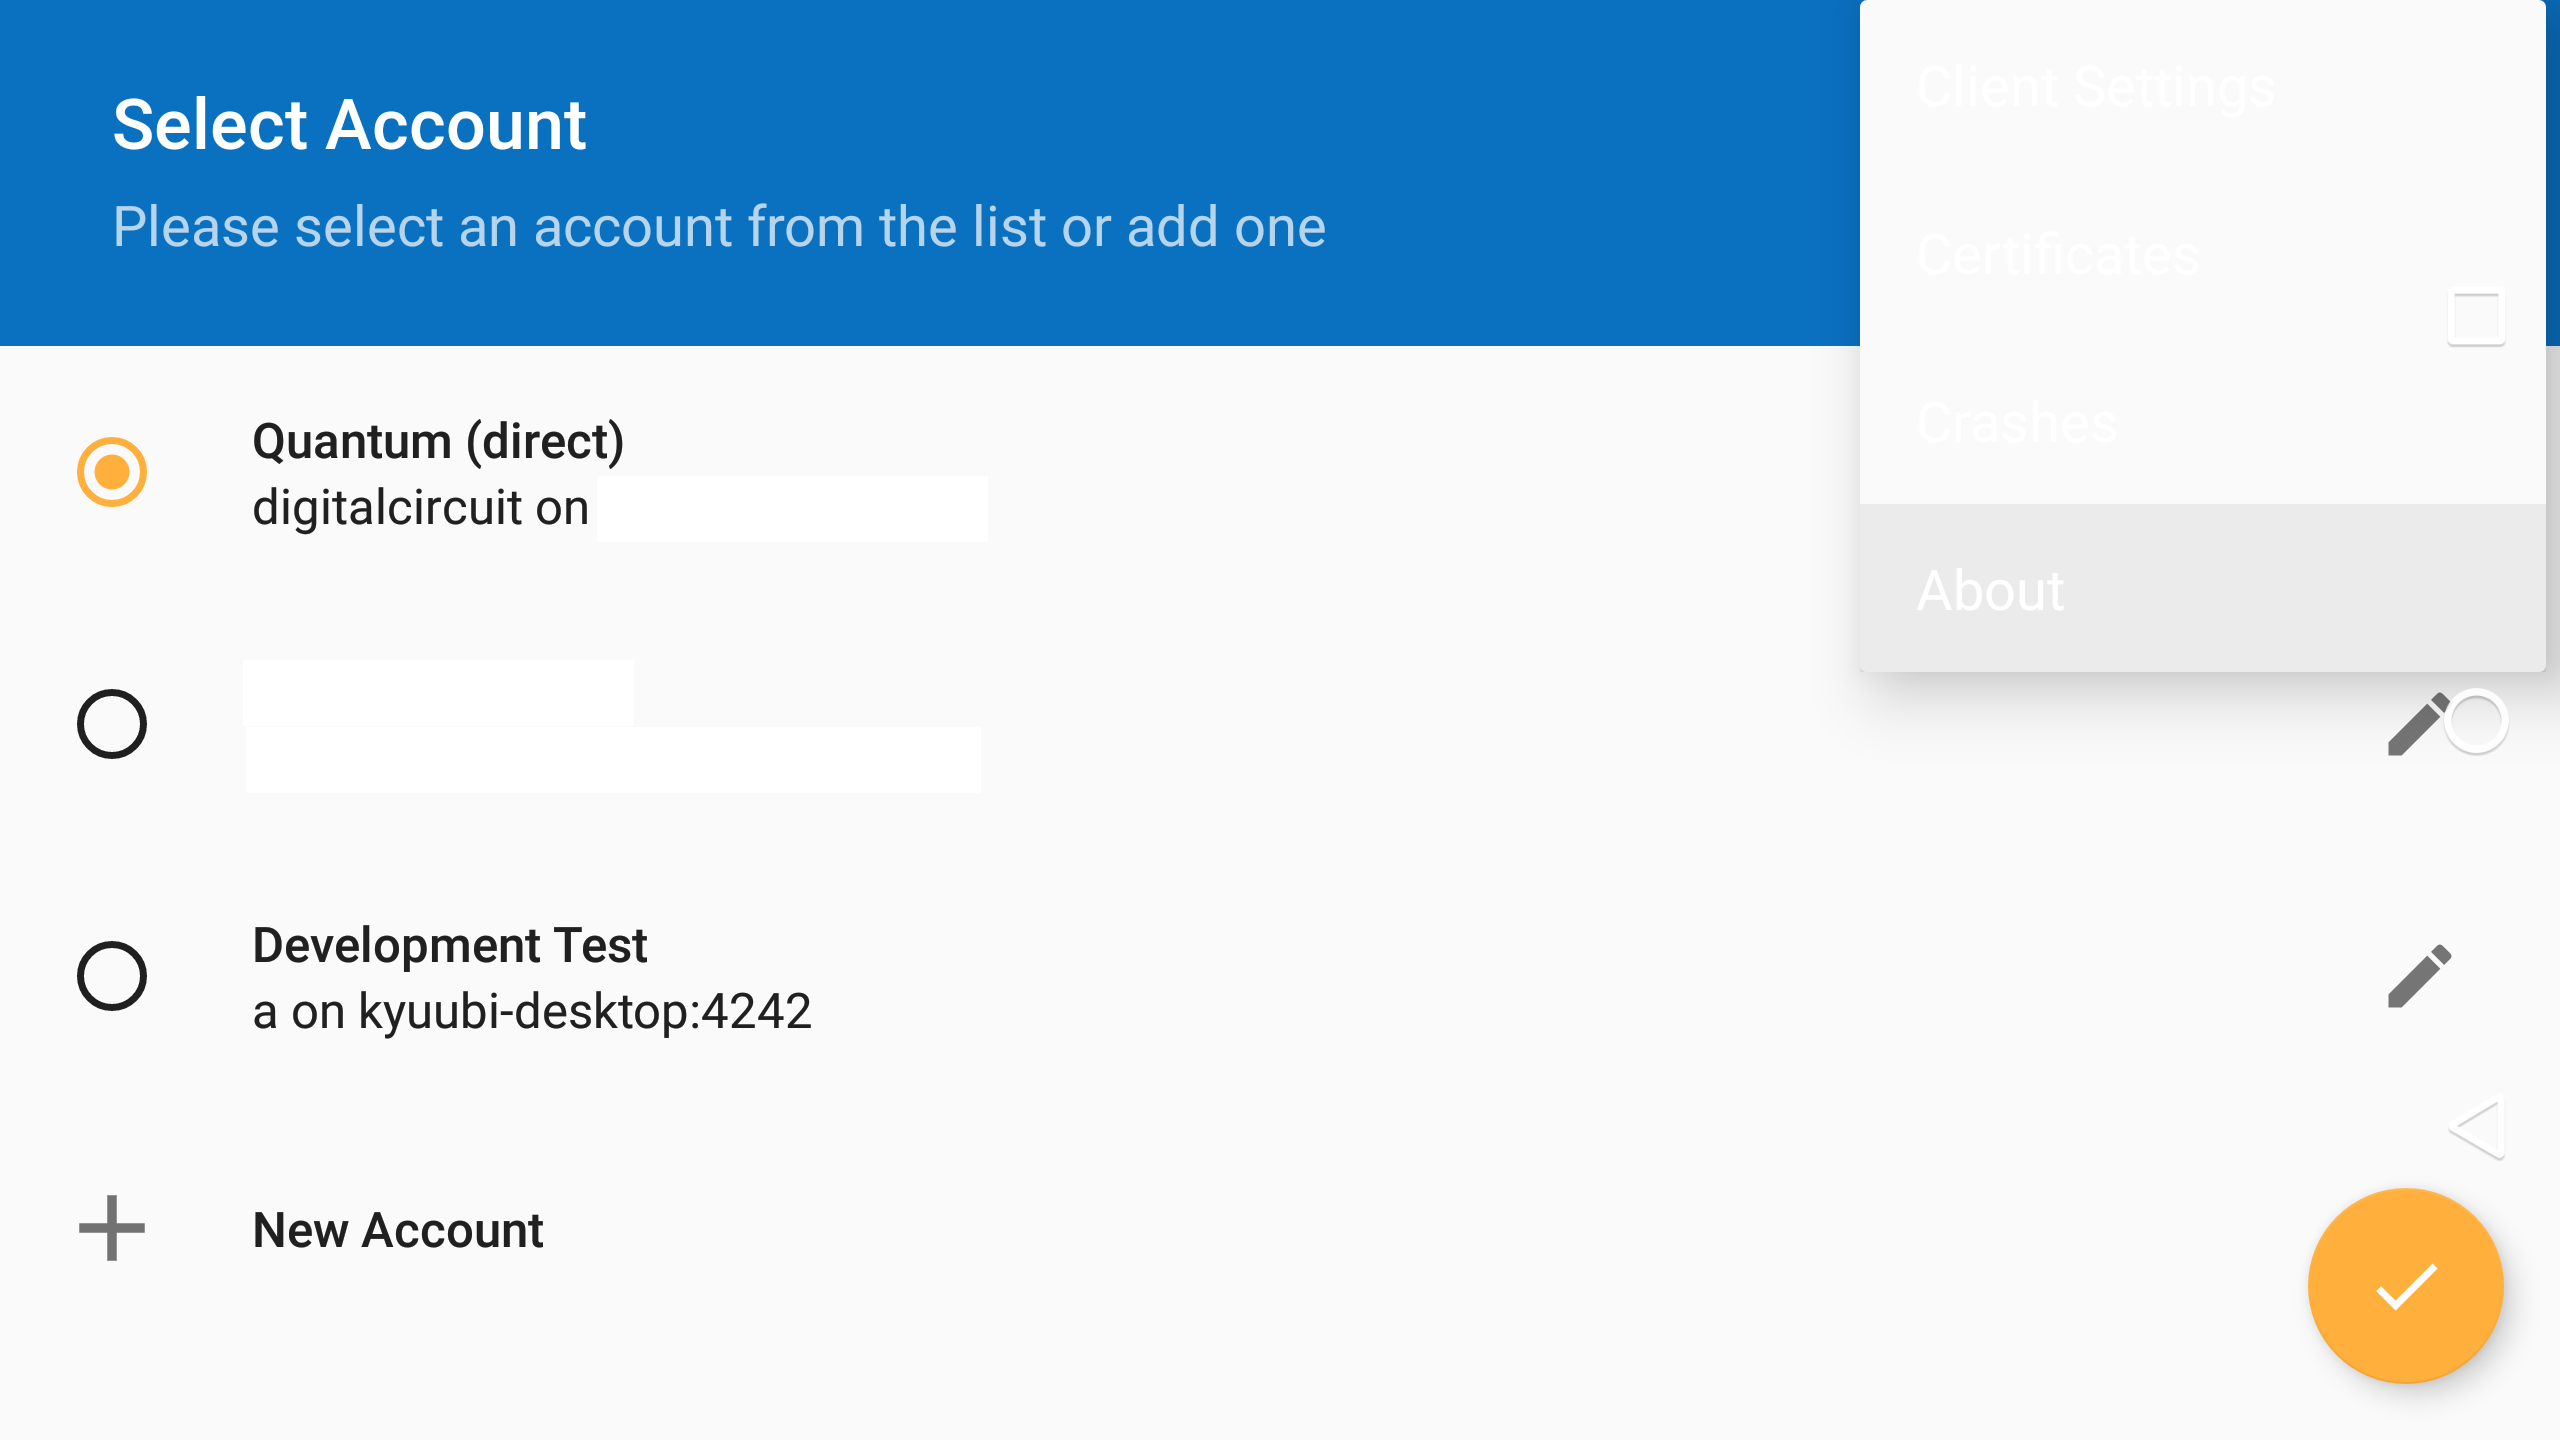Viewport: 2560px width, 1440px height.
Task: Select the Development Test radio button
Action: 112,976
